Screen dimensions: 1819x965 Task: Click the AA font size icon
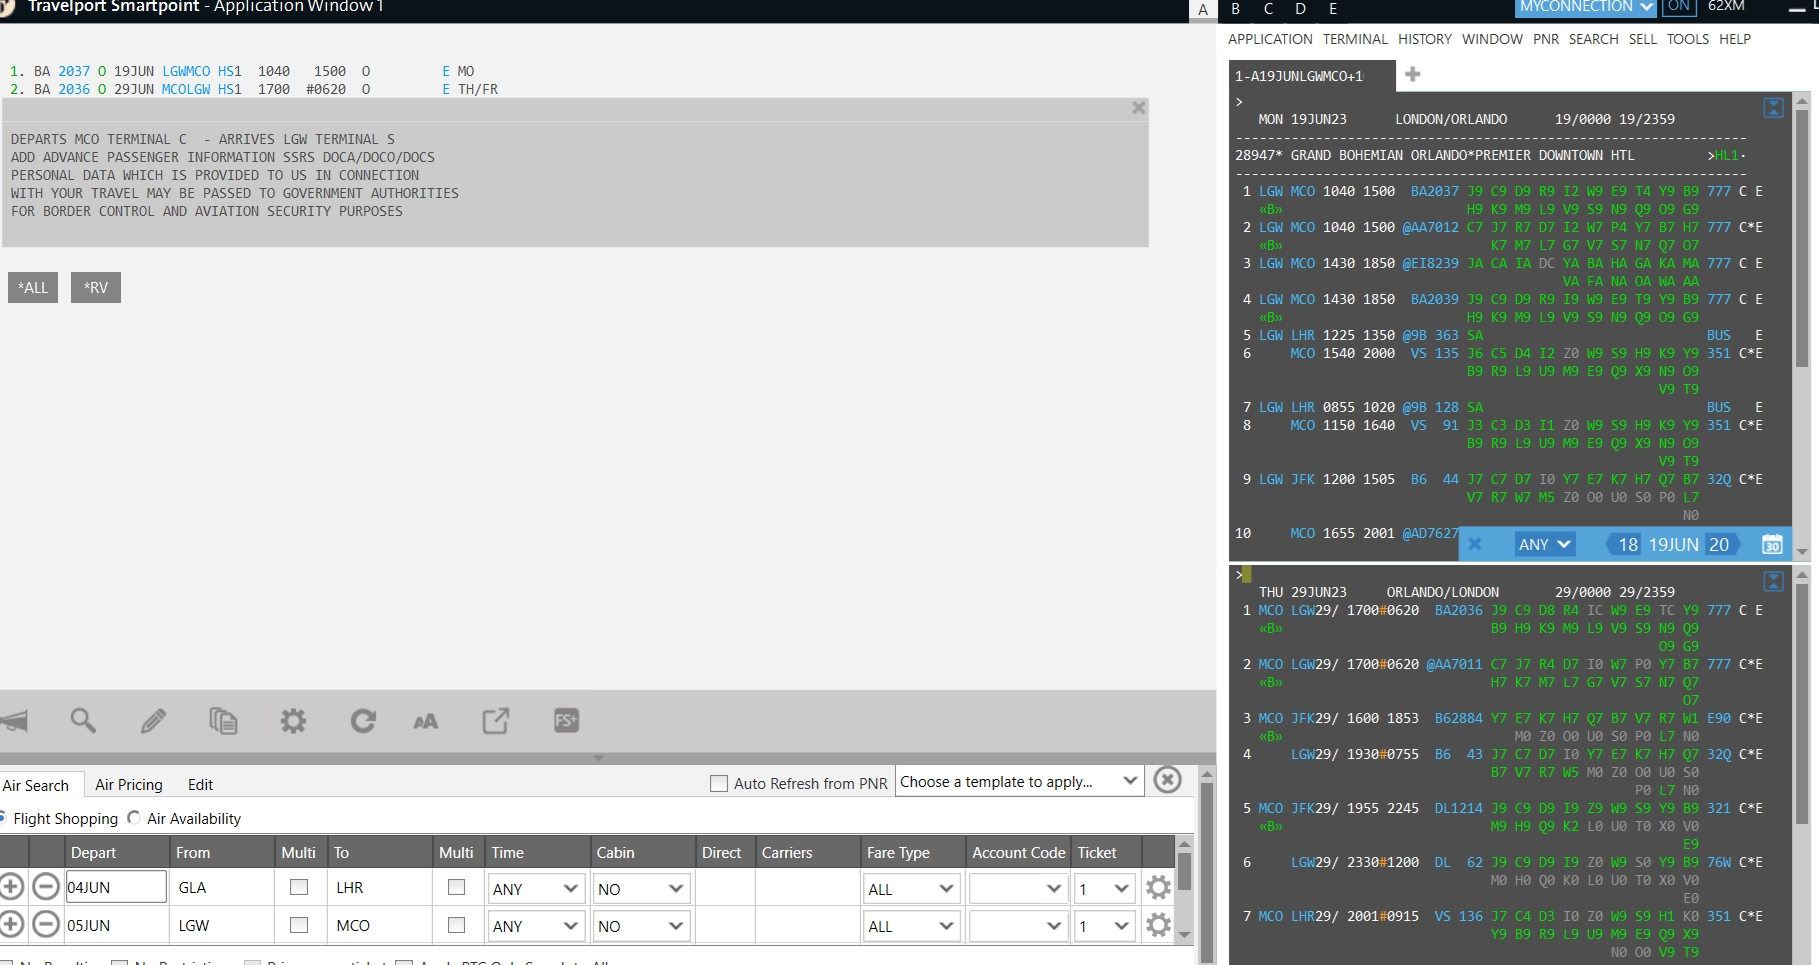(425, 721)
